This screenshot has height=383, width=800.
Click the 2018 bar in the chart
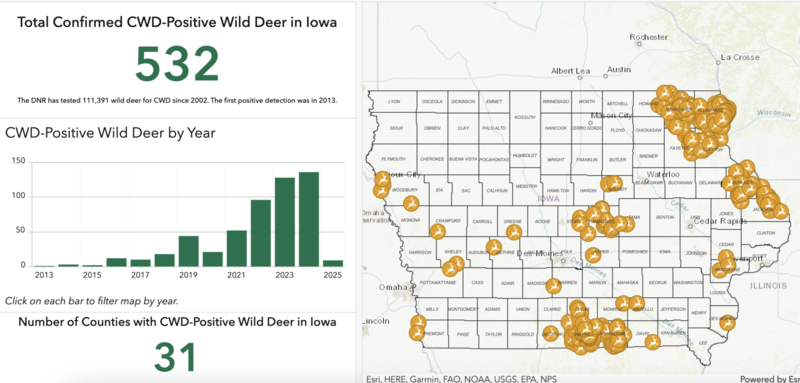[165, 260]
